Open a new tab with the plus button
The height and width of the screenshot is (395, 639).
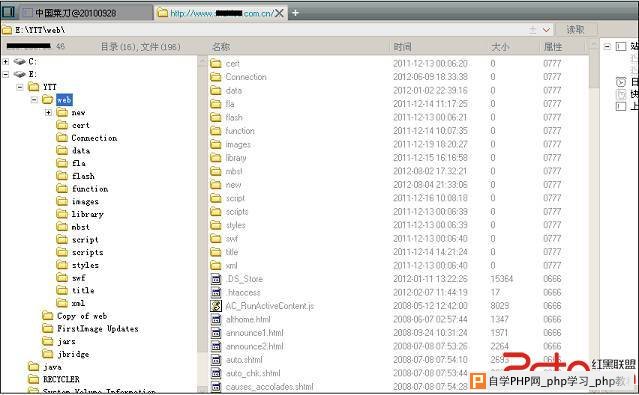point(295,13)
